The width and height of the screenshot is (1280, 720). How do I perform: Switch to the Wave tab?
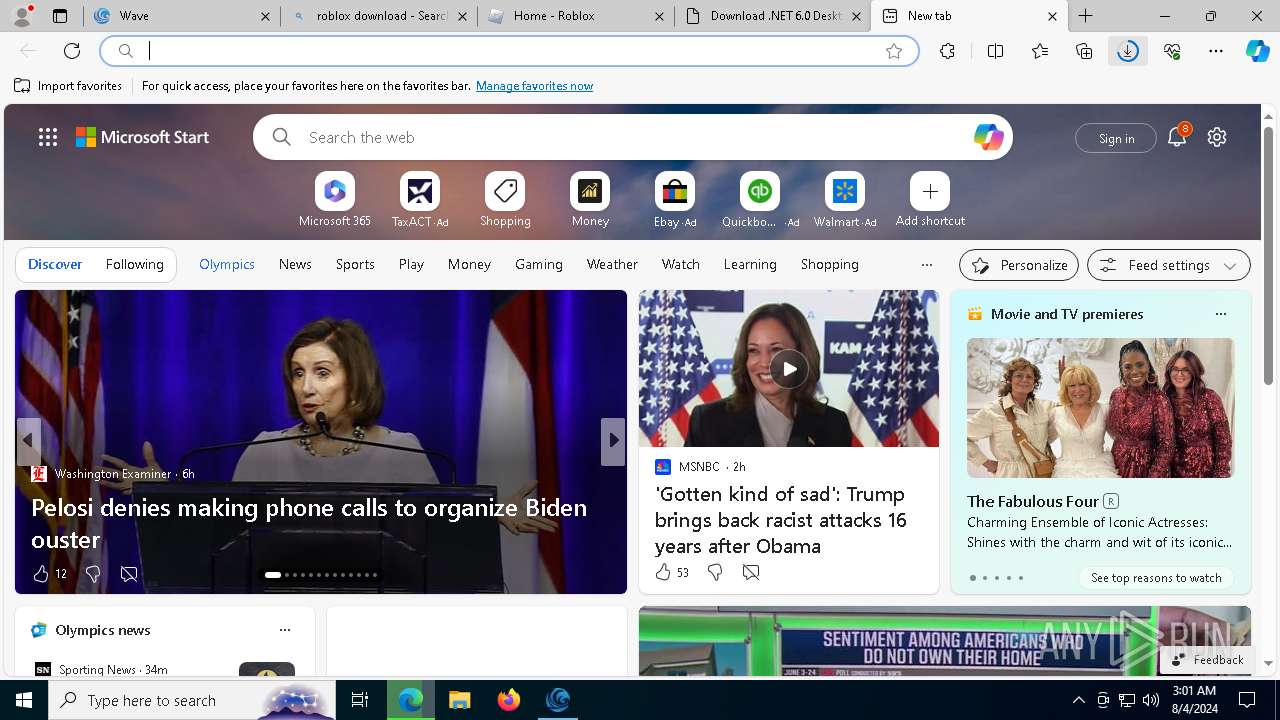[x=182, y=16]
